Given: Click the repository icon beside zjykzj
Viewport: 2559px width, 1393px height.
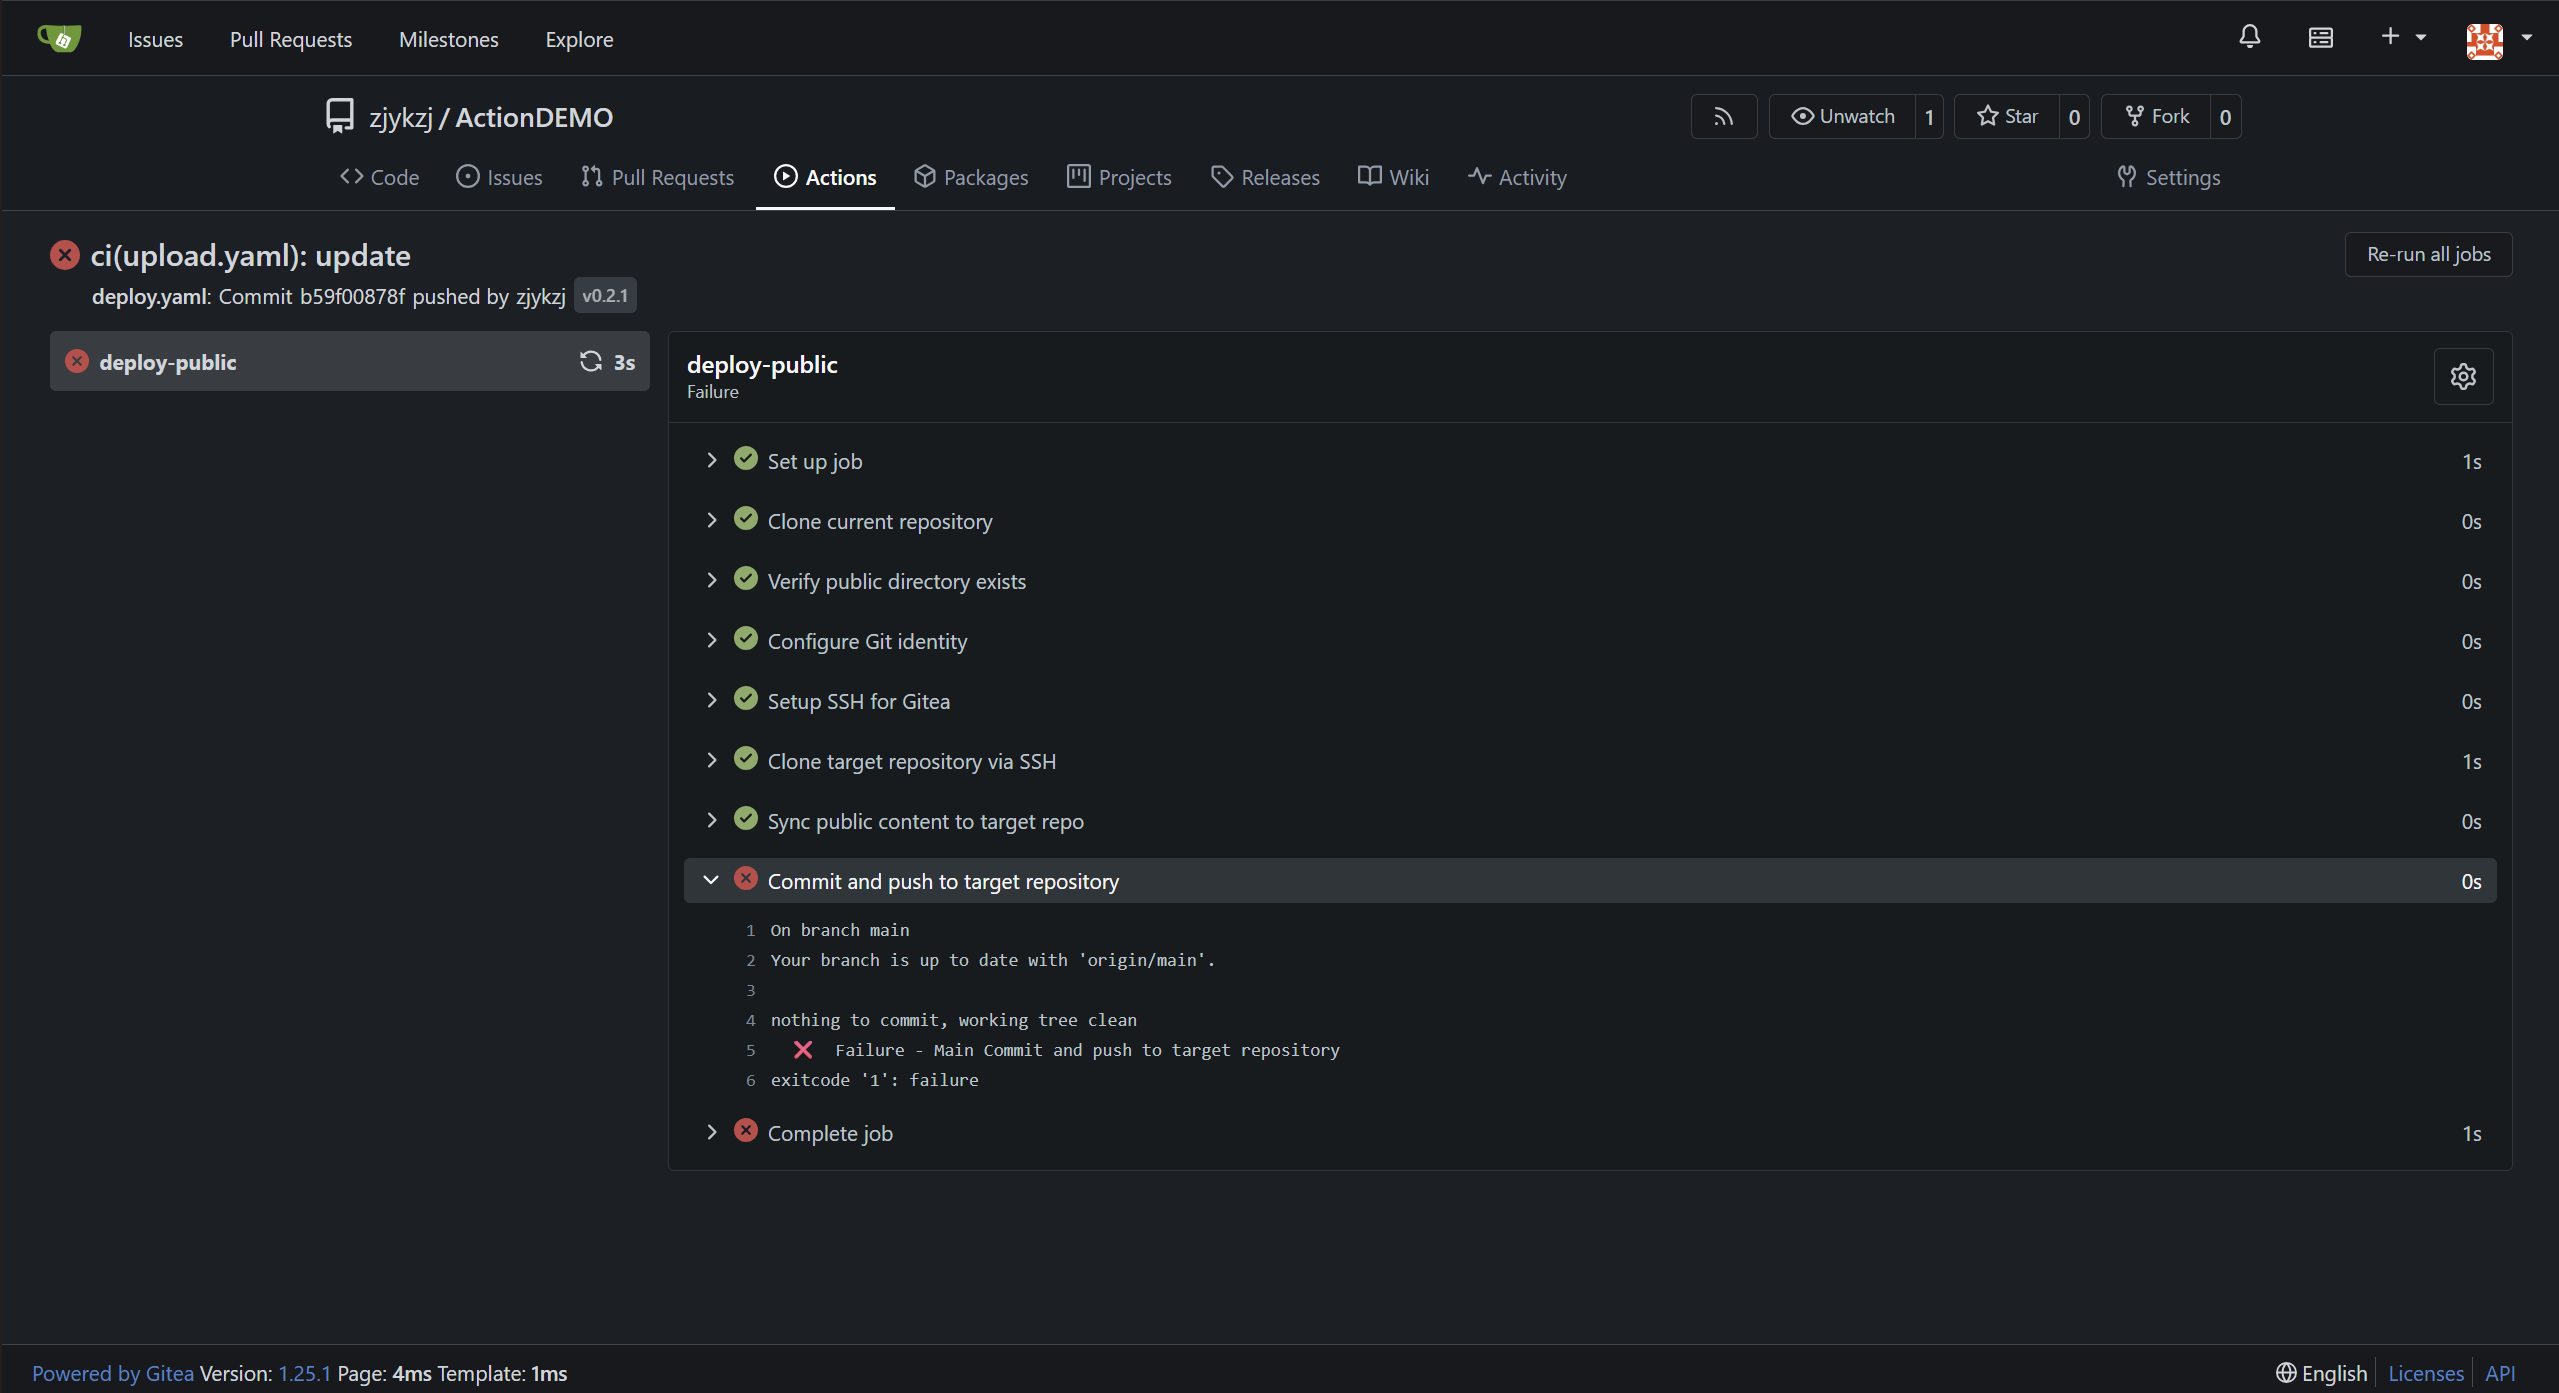Looking at the screenshot, I should point(340,116).
